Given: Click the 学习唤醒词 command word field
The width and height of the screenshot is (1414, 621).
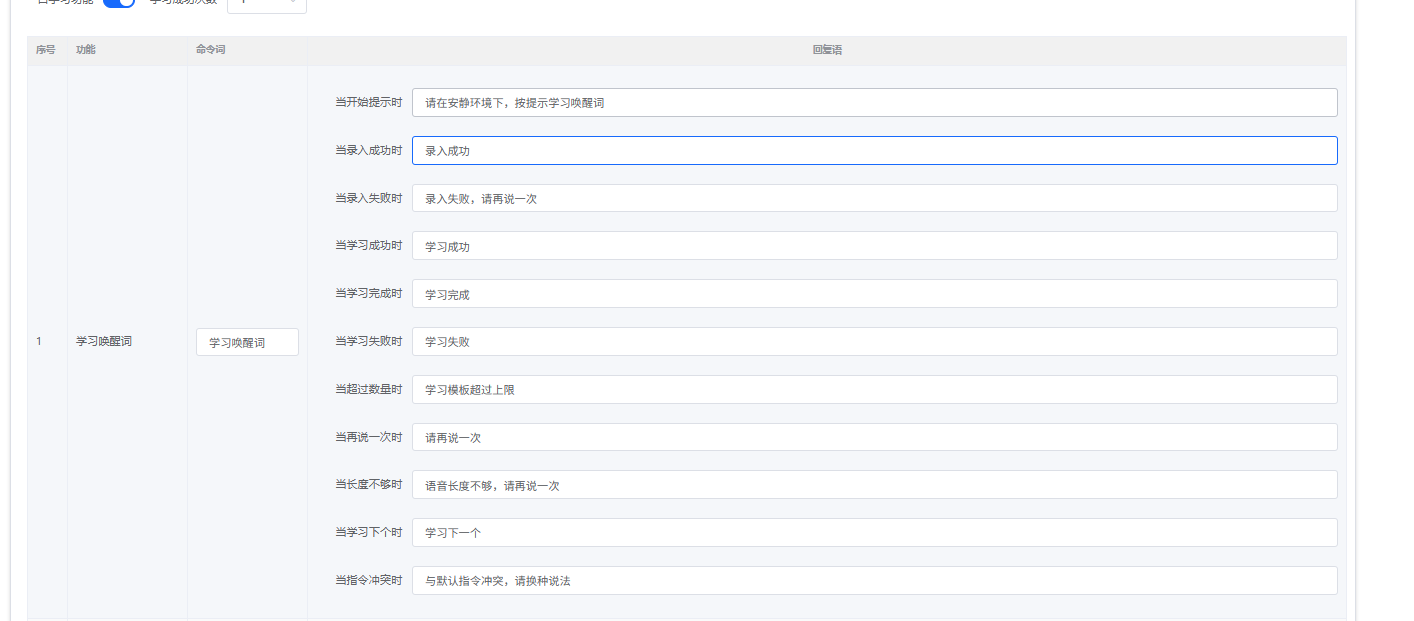Looking at the screenshot, I should (247, 342).
